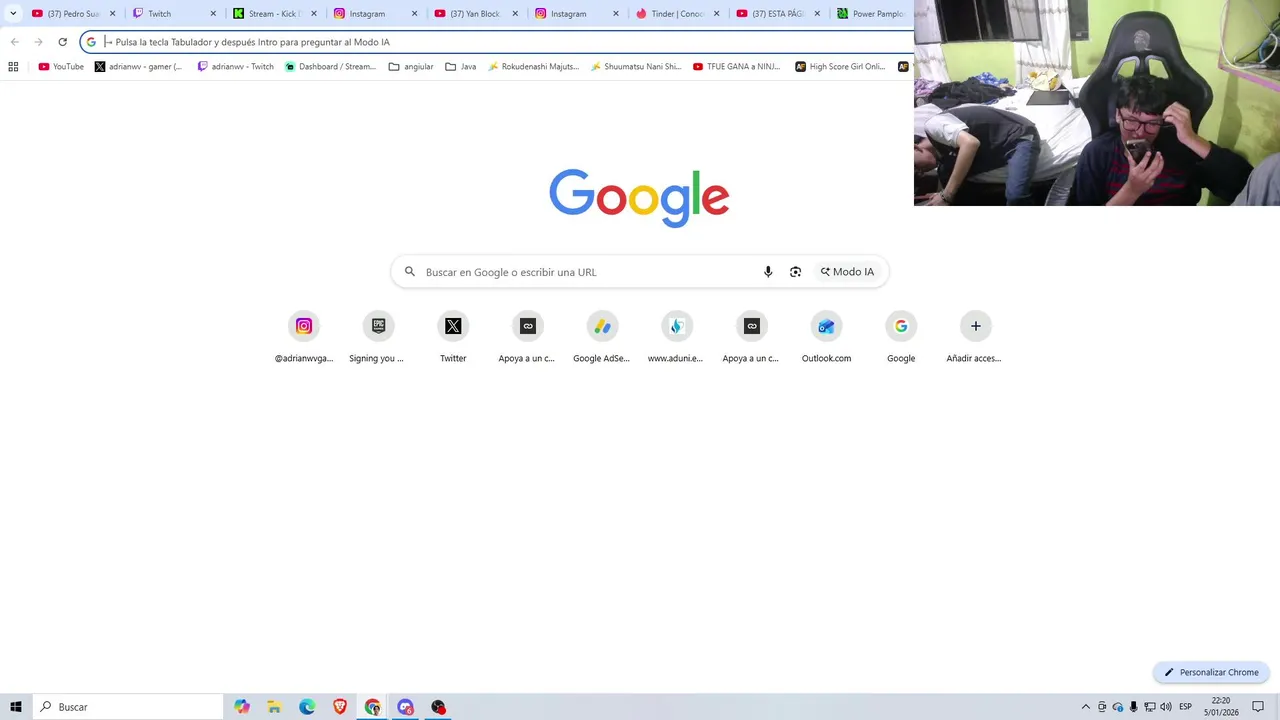This screenshot has width=1280, height=720.
Task: Reload the current page
Action: (62, 42)
